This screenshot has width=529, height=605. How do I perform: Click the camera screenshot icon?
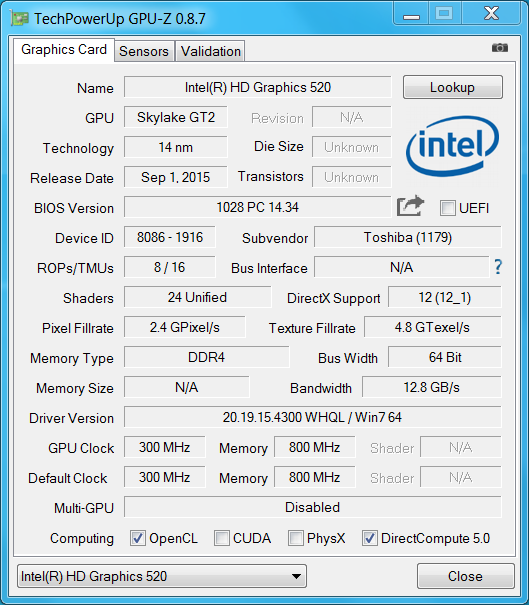[x=500, y=48]
